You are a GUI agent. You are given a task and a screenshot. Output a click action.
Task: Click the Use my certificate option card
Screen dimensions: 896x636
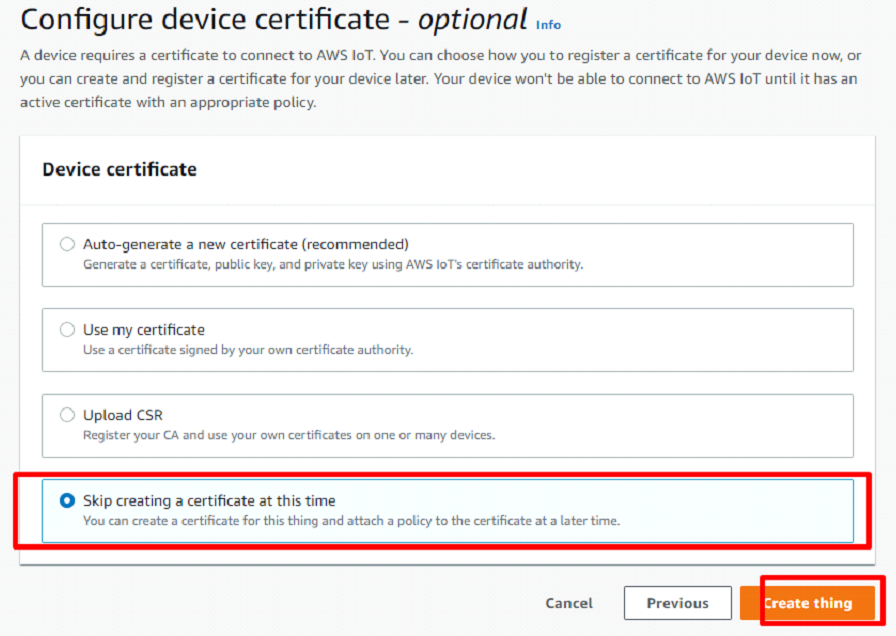click(x=446, y=338)
